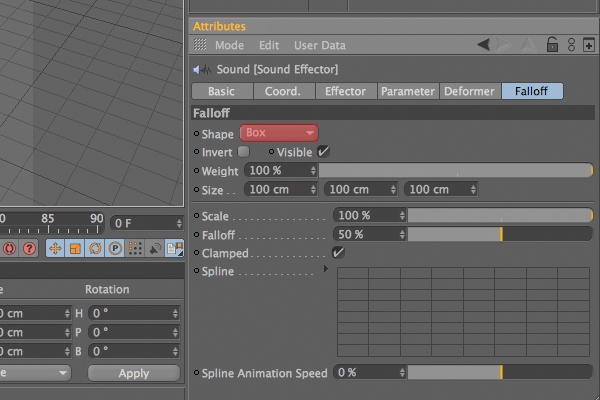Click frame 90 on the timeline ruler
The width and height of the screenshot is (600, 400).
(97, 219)
